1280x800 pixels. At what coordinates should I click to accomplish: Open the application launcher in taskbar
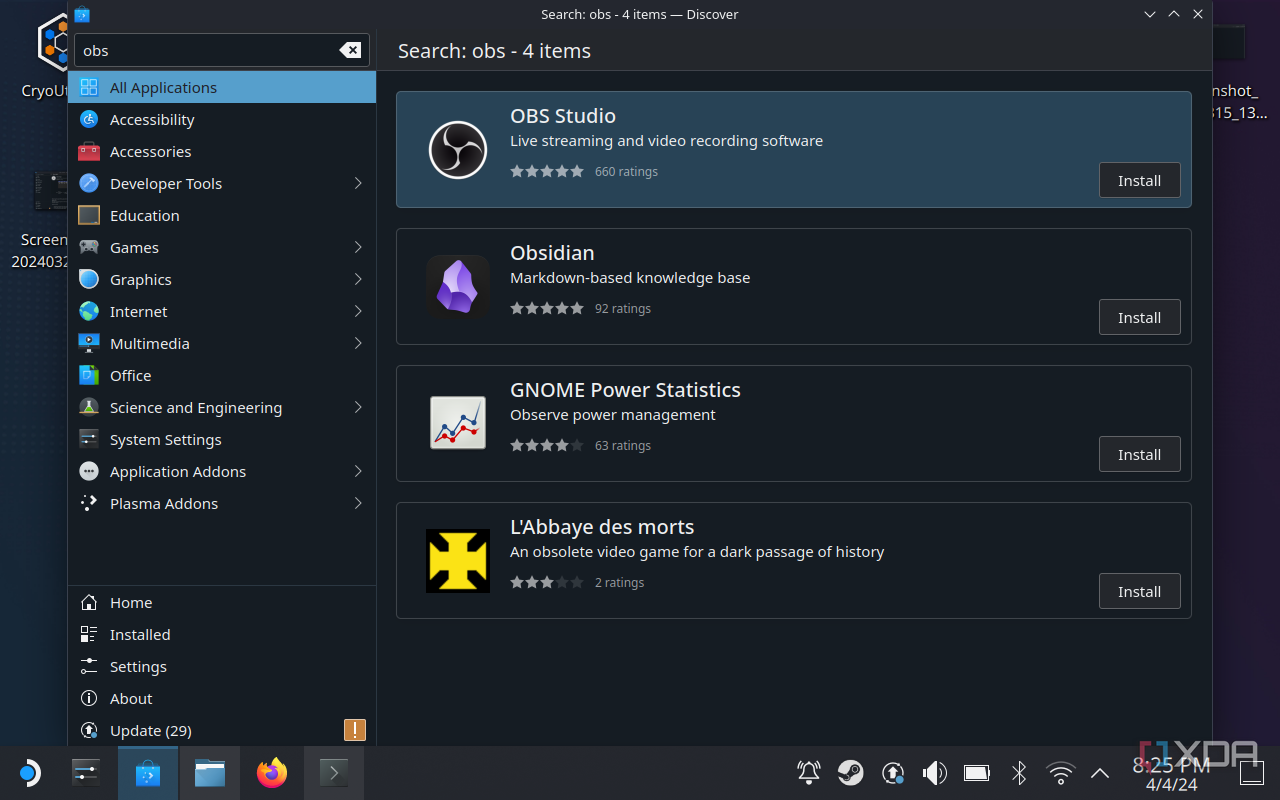click(28, 773)
